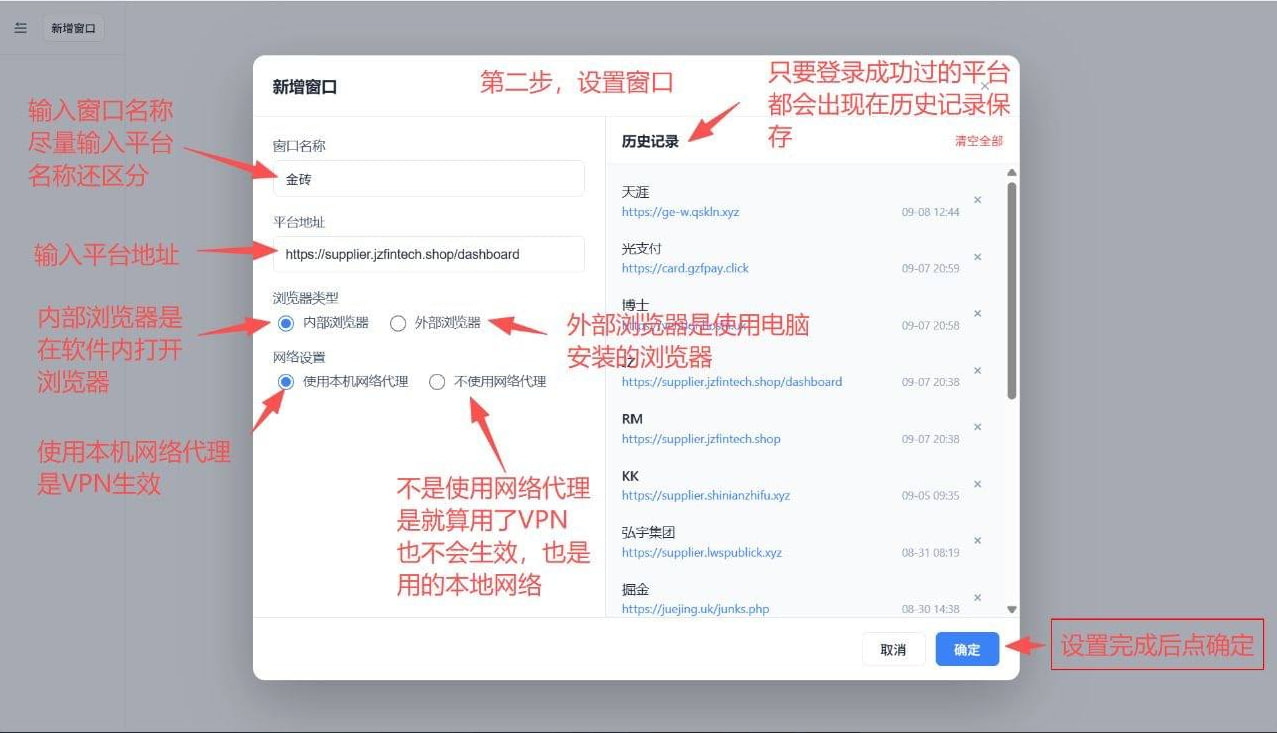1277x733 pixels.
Task: Click the https://ge-w.qskln.xyz history URL
Action: (x=681, y=212)
